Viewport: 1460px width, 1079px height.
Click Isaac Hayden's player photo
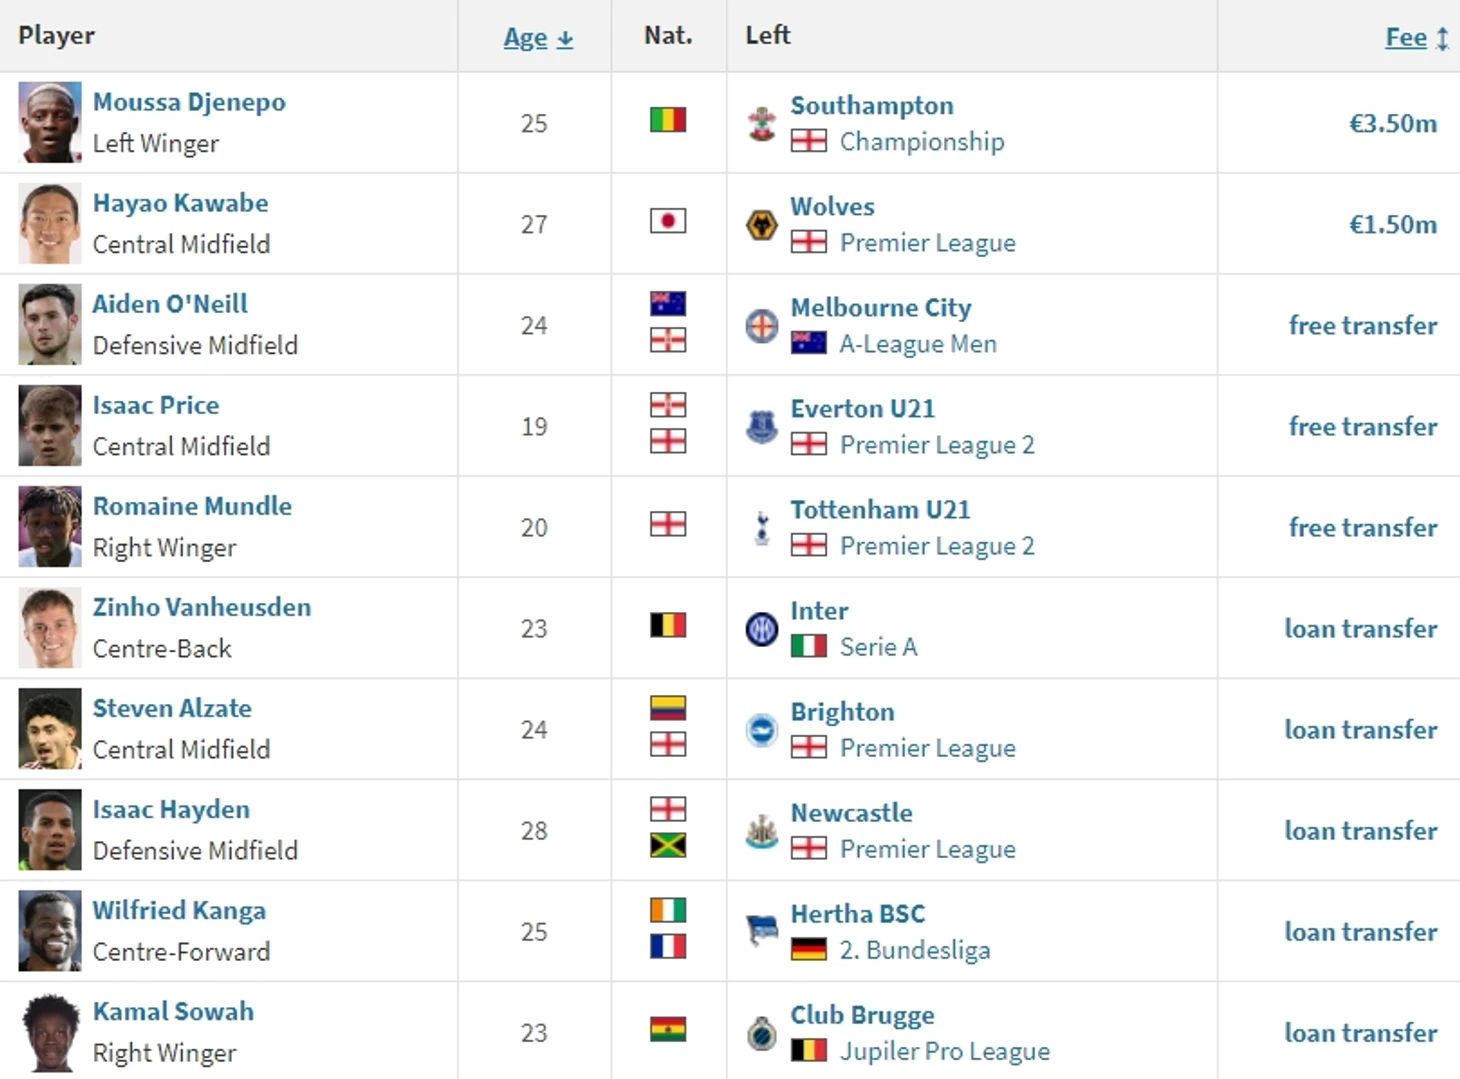coord(49,830)
